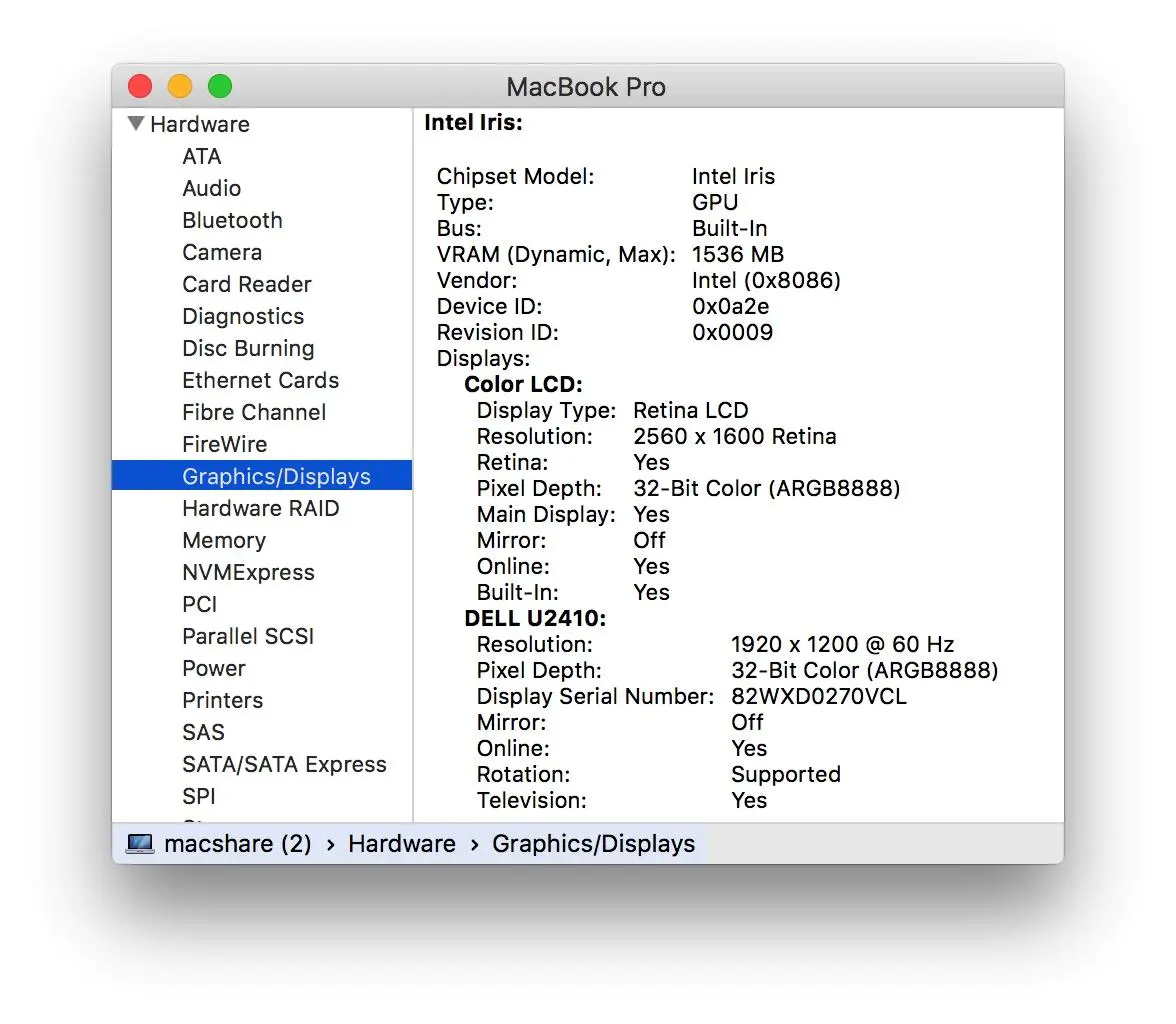Select SAS in the hardware list
Viewport: 1176px width, 1024px height.
coord(203,732)
